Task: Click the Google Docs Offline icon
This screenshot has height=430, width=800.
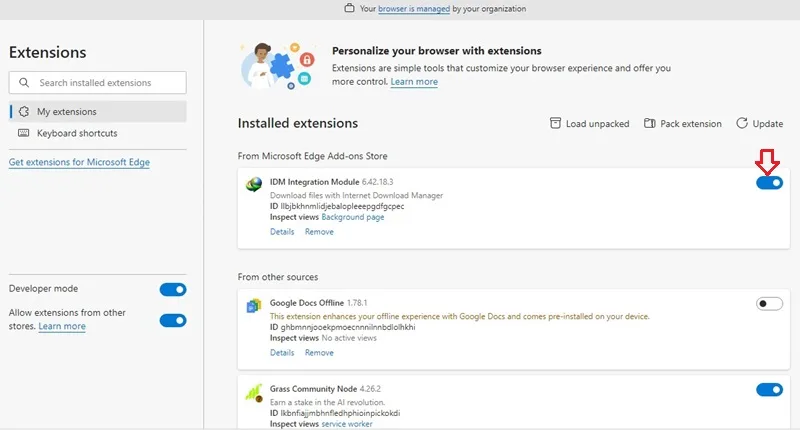Action: pos(254,305)
